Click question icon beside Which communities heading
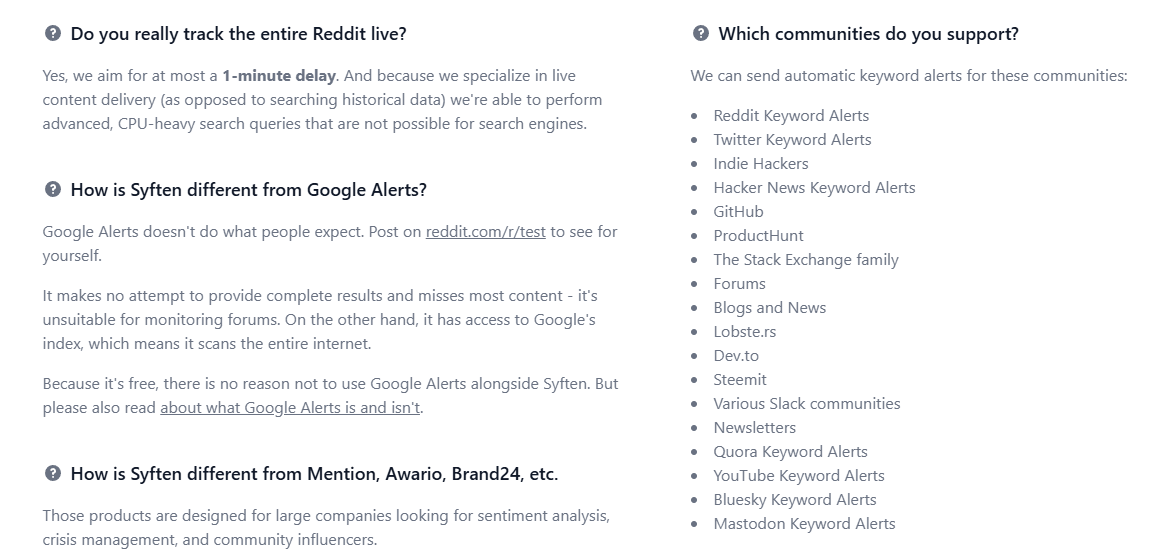1152x559 pixels. coord(701,33)
